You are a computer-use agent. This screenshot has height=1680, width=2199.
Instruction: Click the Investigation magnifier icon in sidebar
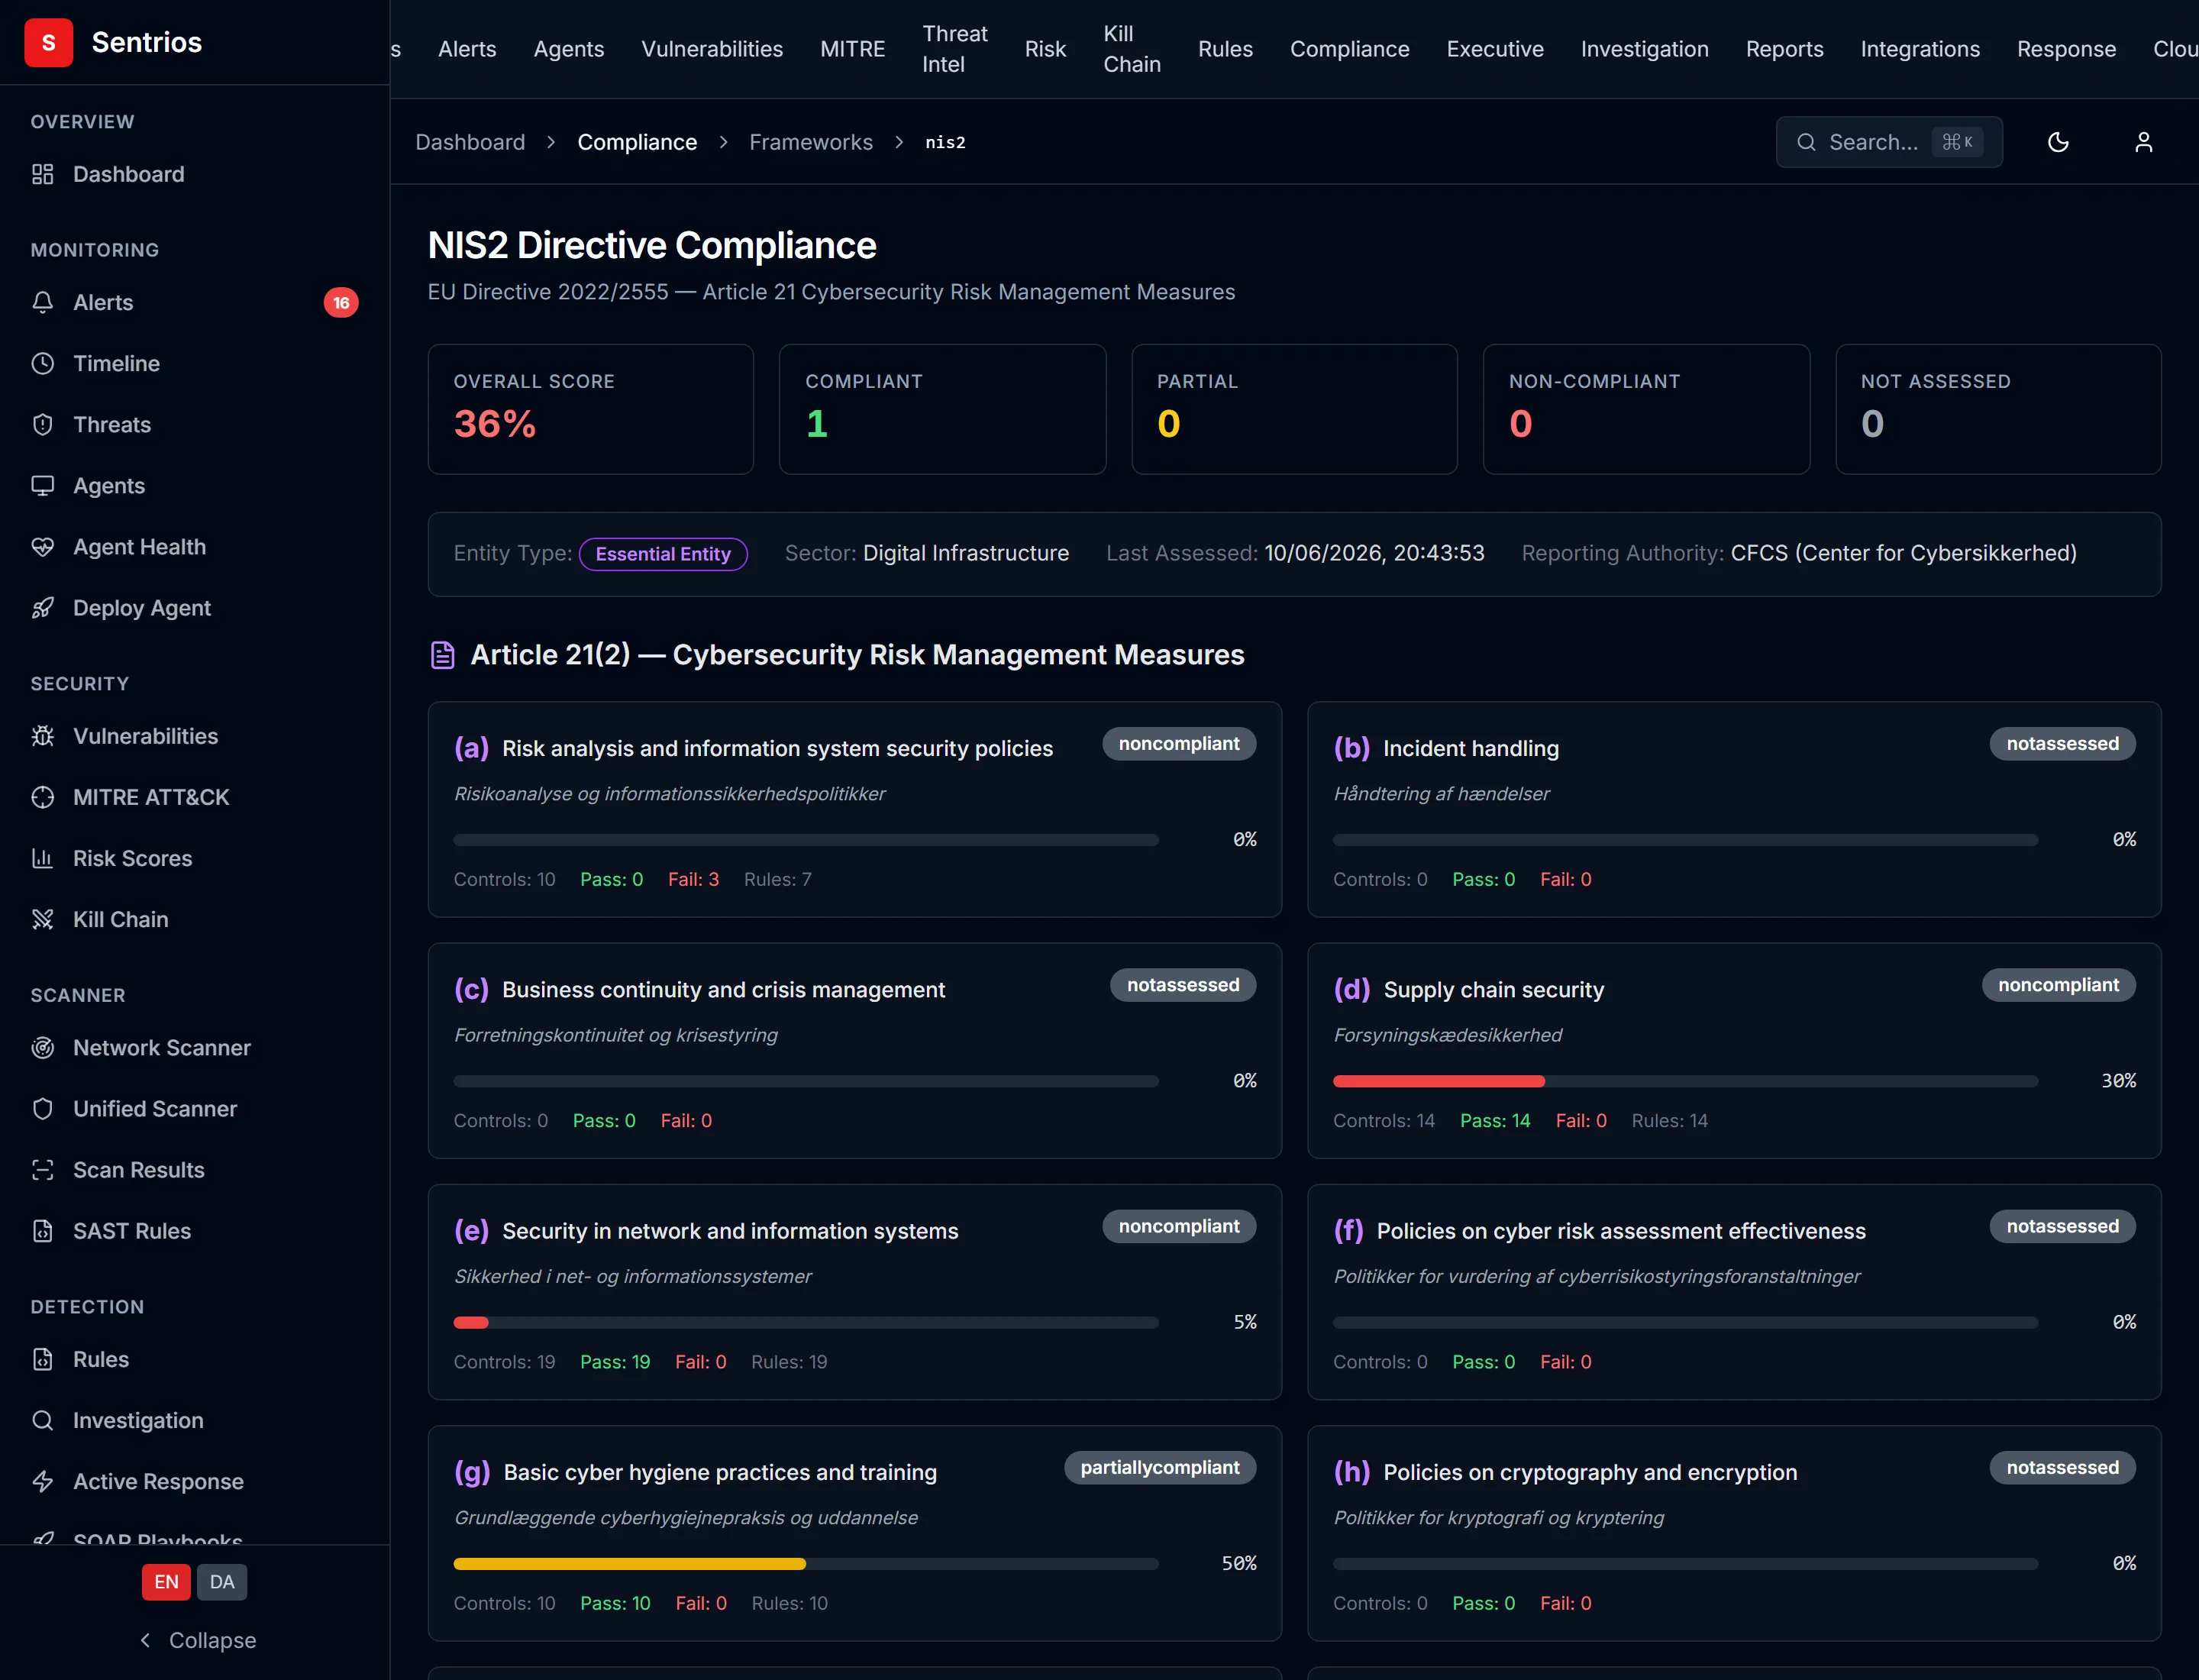[42, 1420]
